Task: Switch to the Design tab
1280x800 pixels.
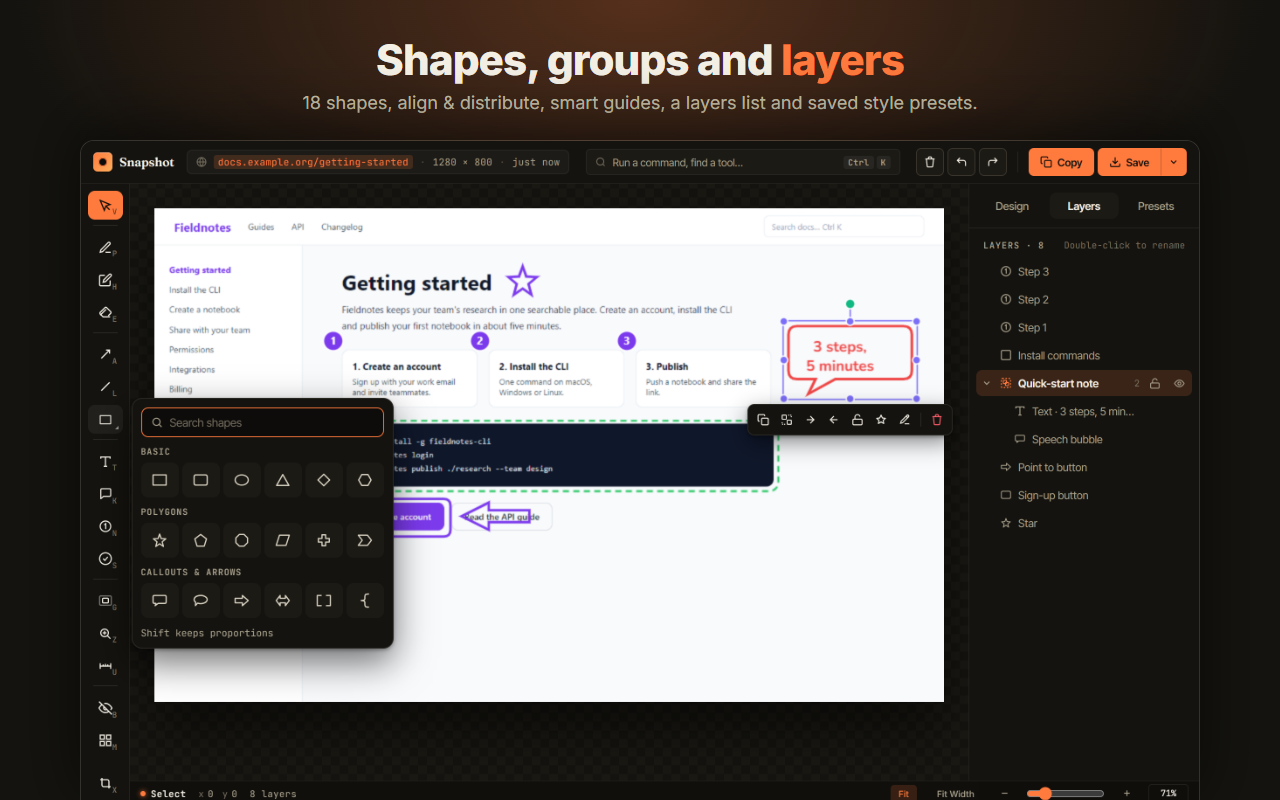Action: pos(1011,206)
